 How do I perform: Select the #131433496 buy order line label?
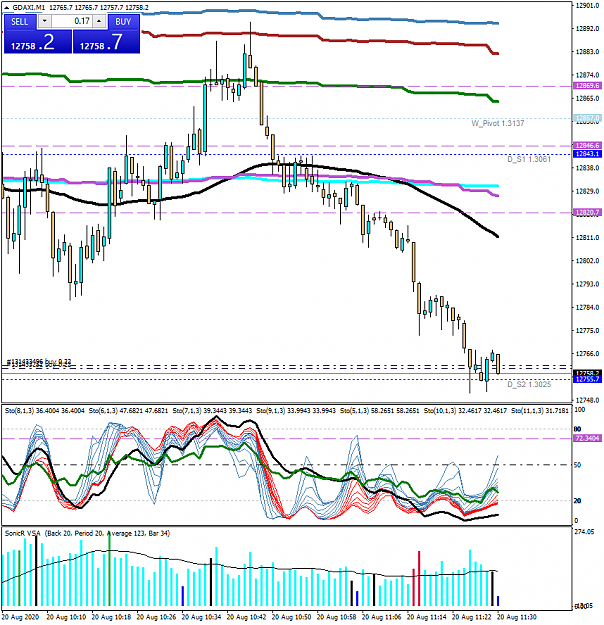pyautogui.click(x=39, y=362)
